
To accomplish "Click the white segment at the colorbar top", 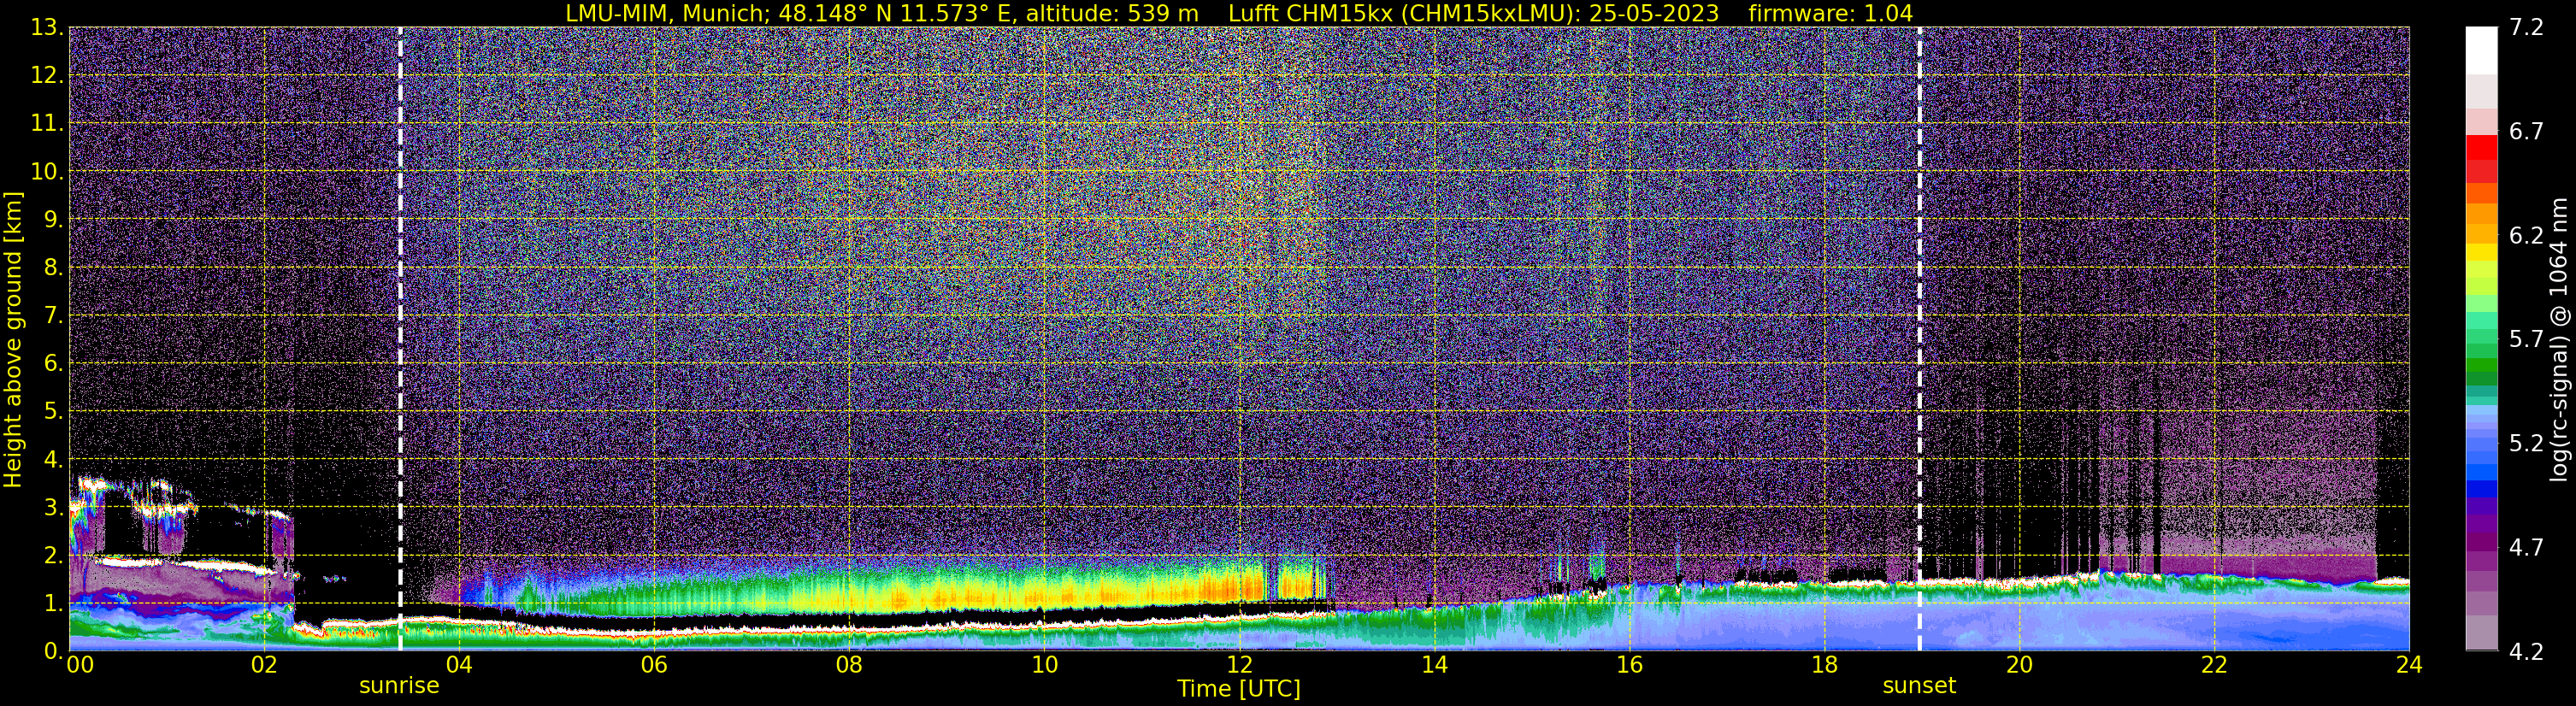I will 2481,50.
